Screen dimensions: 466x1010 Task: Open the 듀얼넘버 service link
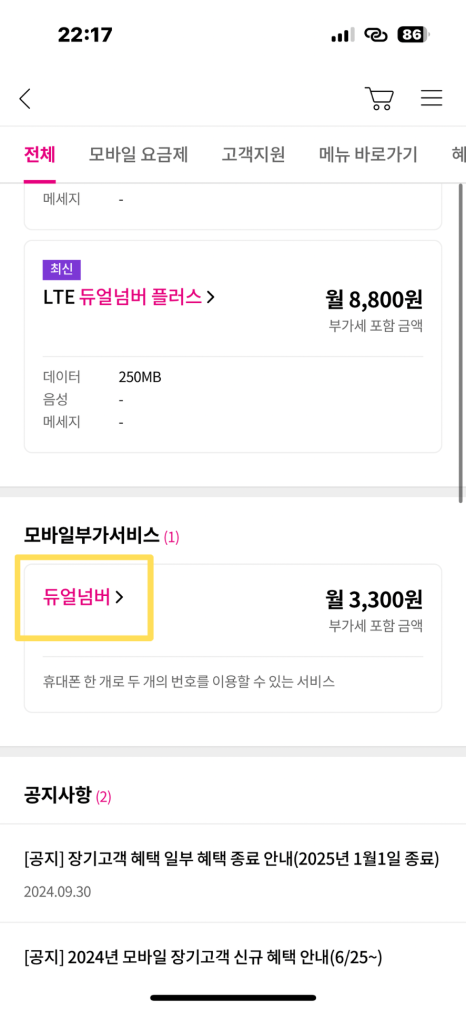[83, 598]
